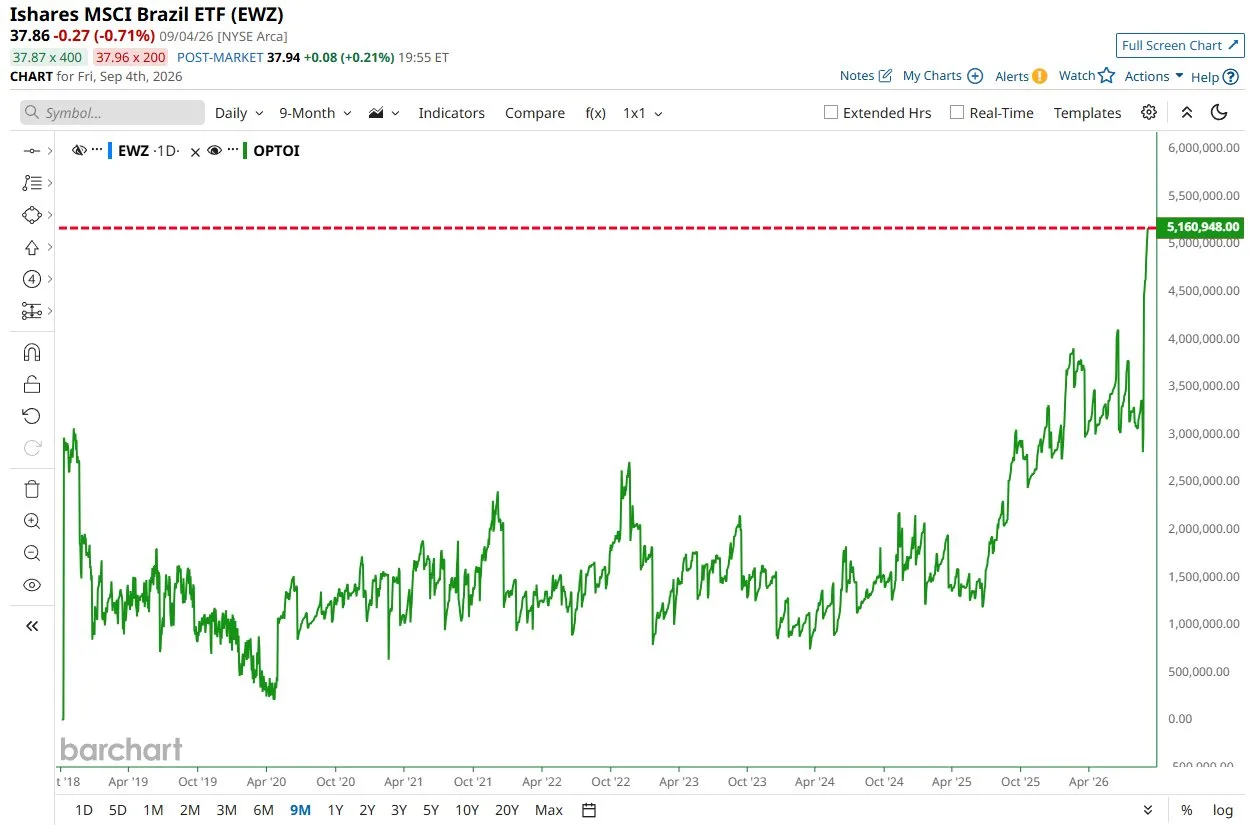Zoom out of the chart

pos(31,553)
